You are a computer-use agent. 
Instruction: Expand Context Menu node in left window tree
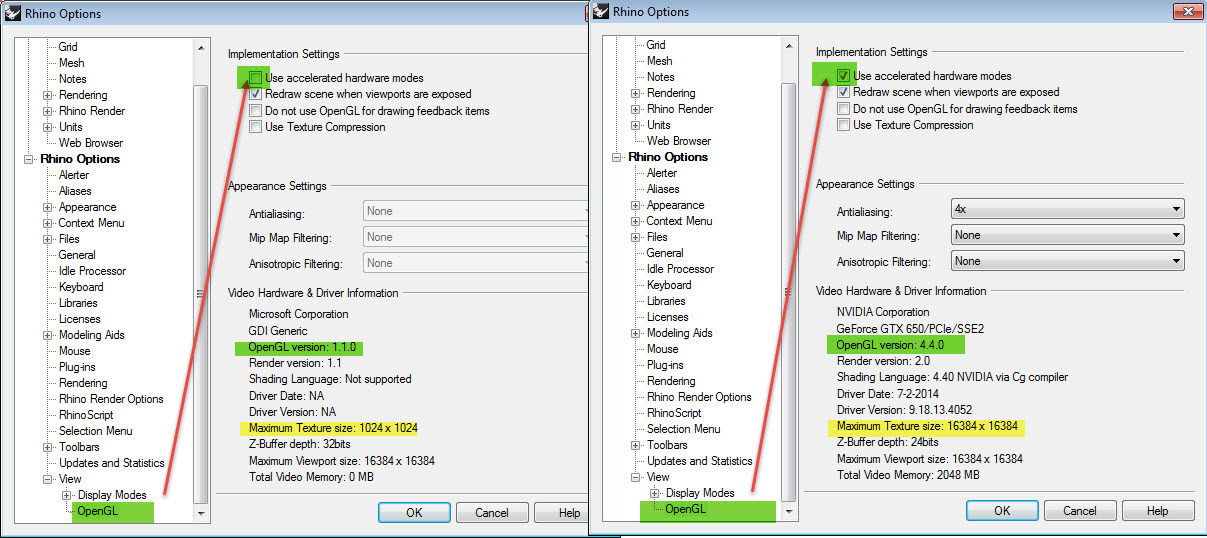48,223
